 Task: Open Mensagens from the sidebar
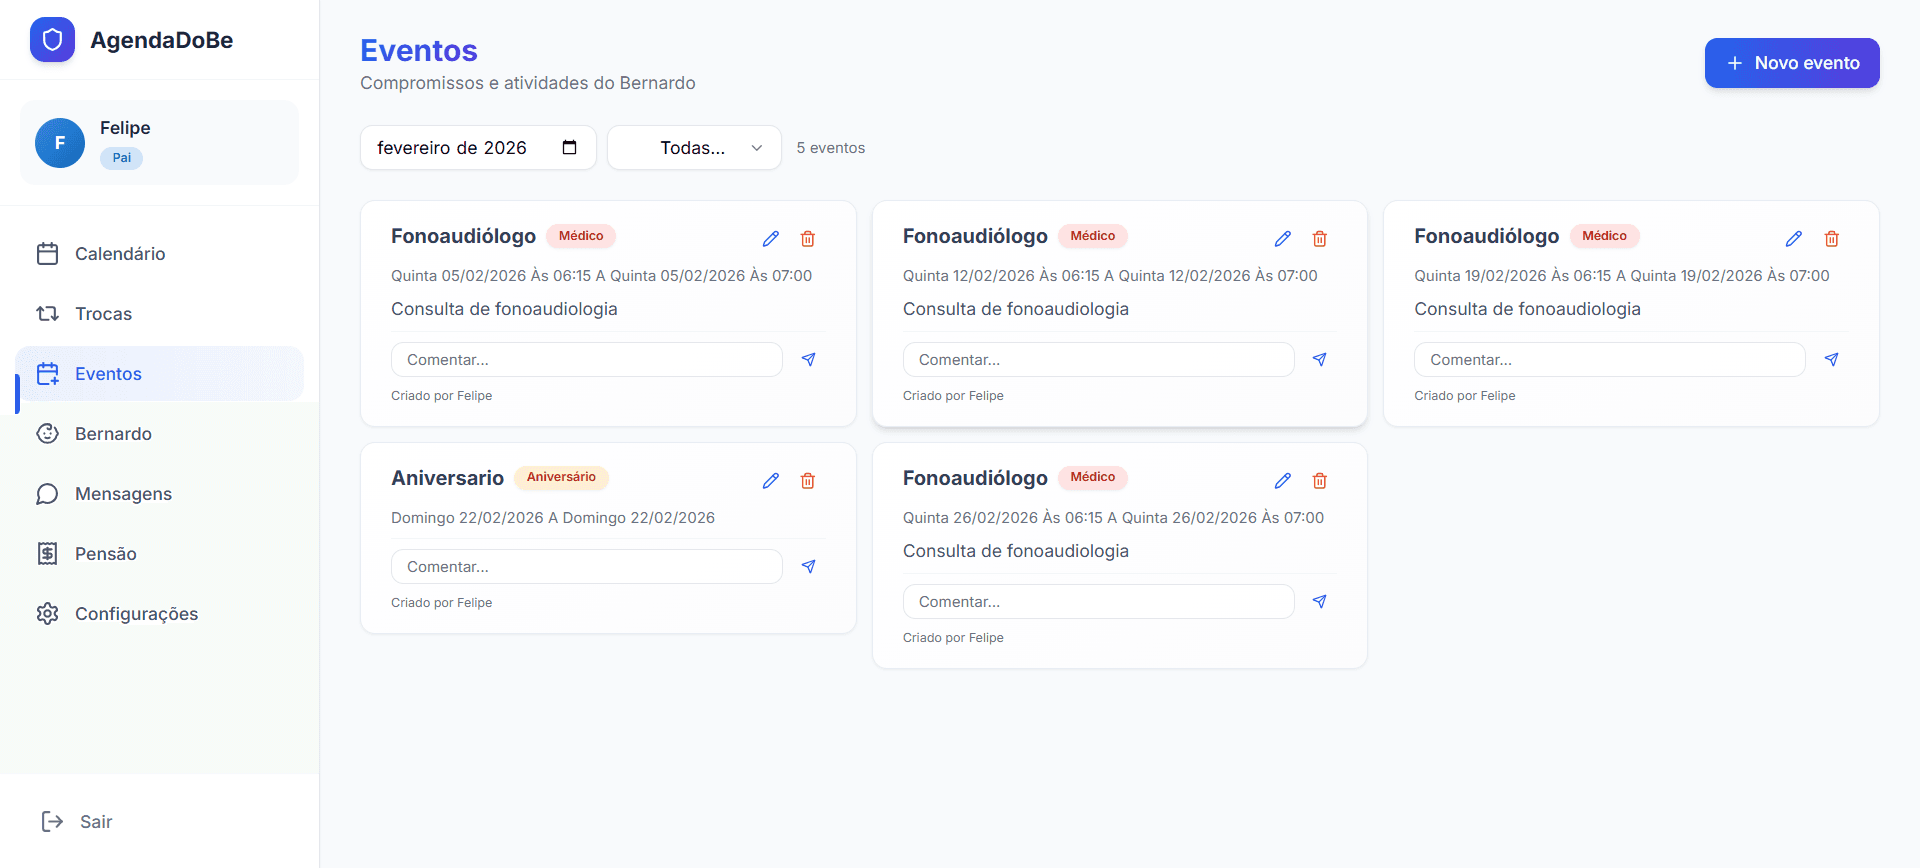(x=123, y=494)
